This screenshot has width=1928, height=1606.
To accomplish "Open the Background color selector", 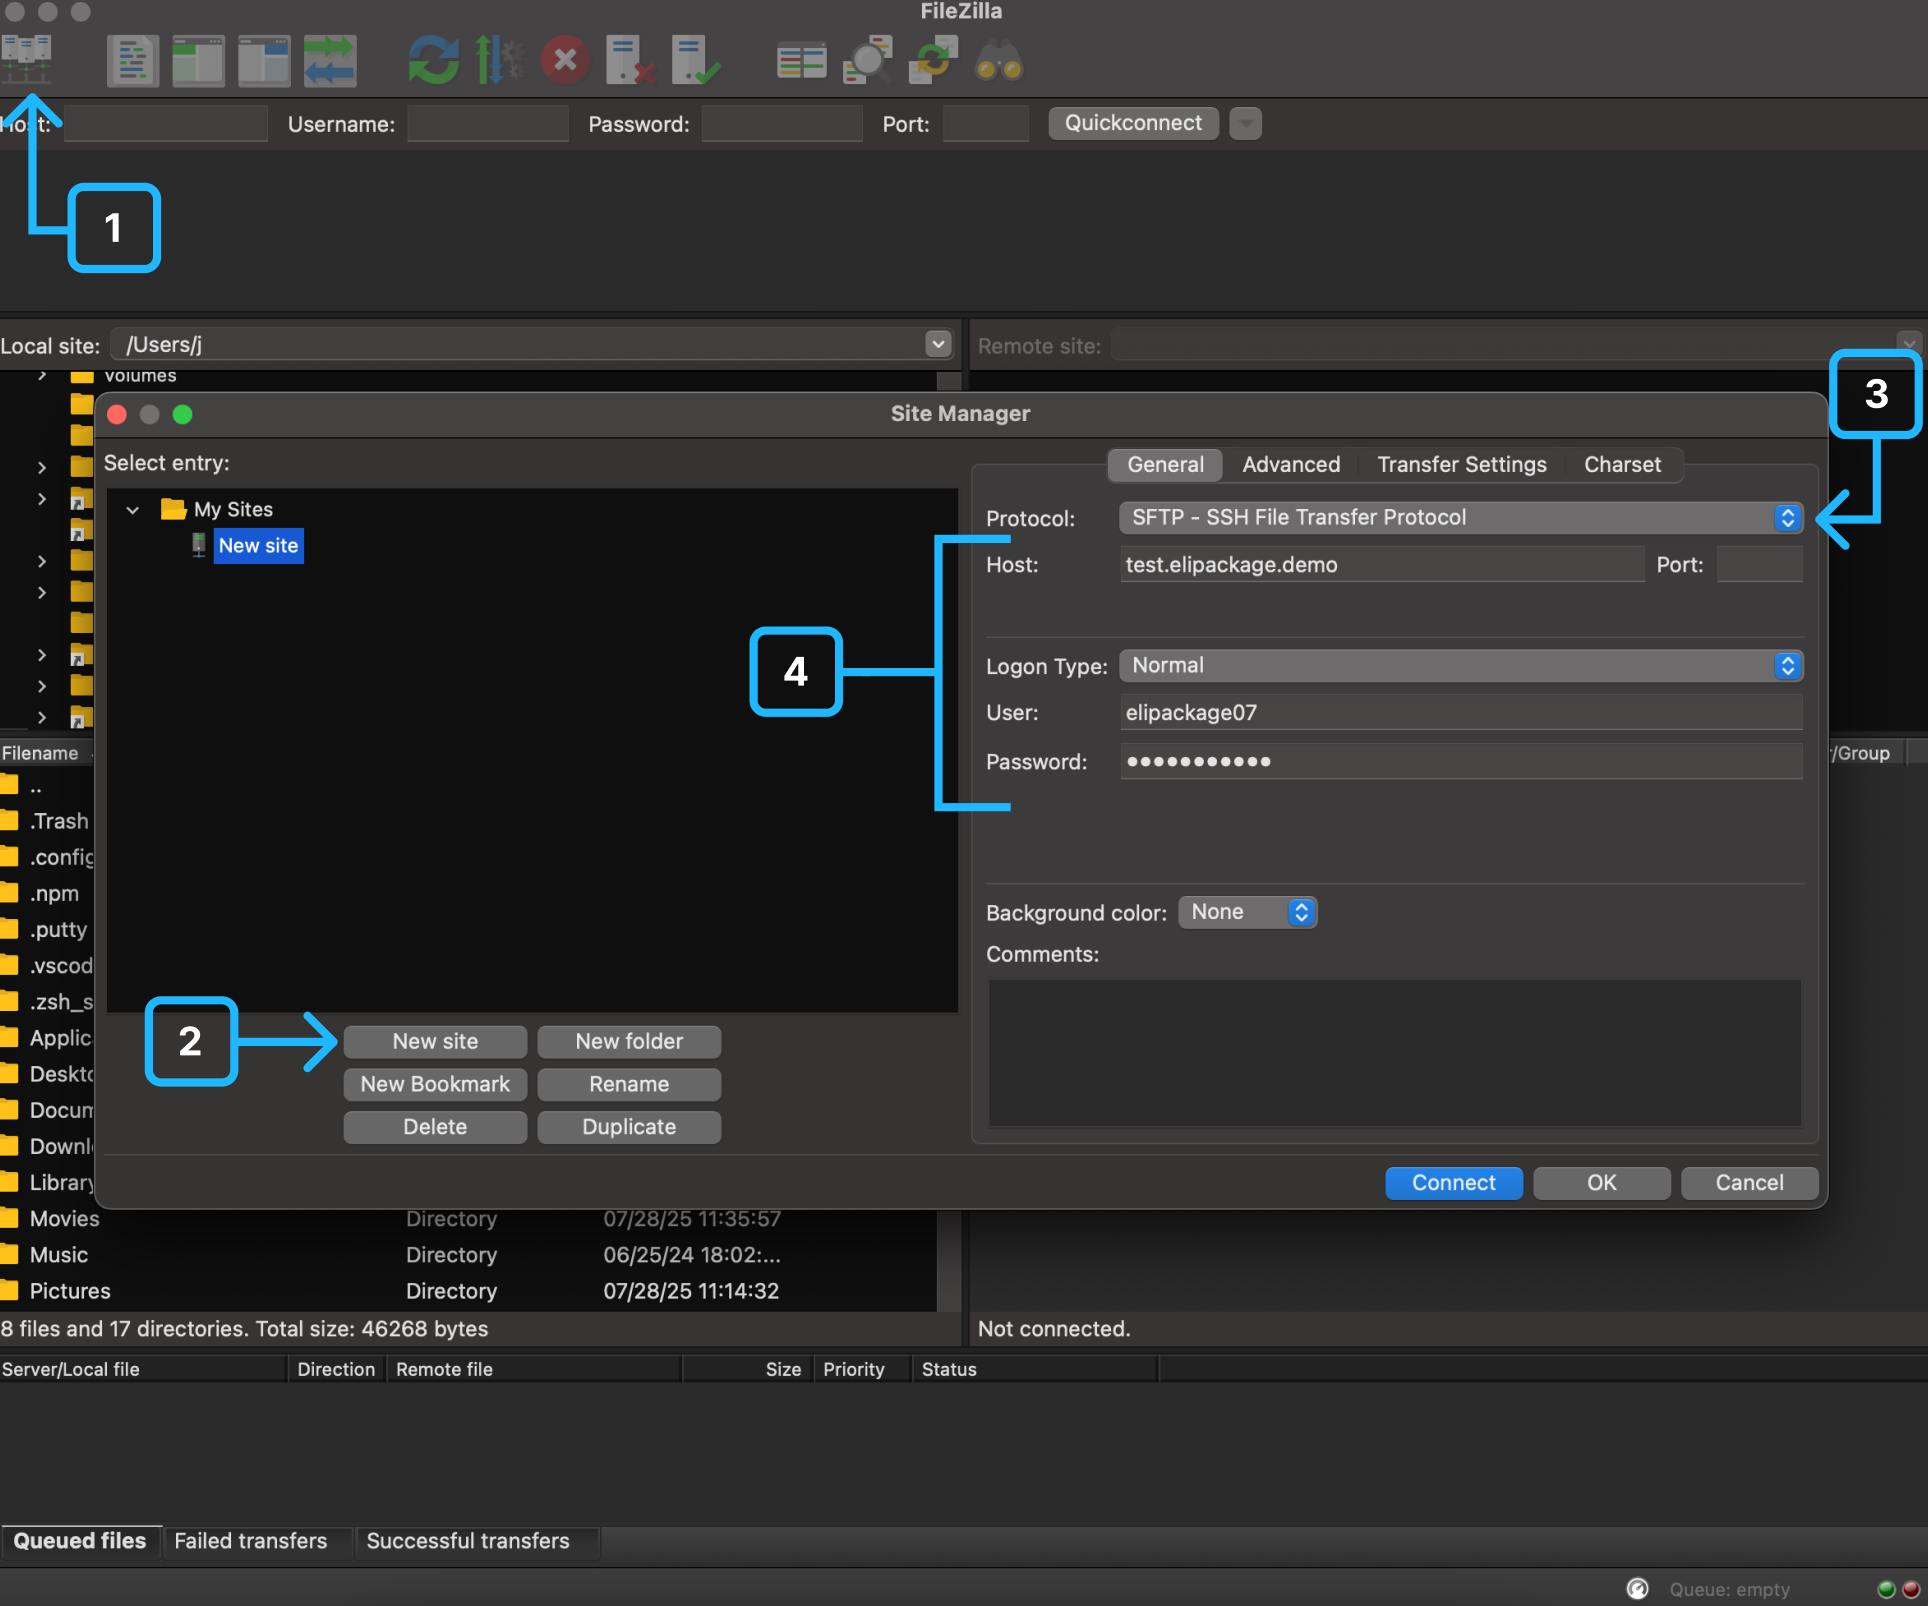I will 1247,913.
